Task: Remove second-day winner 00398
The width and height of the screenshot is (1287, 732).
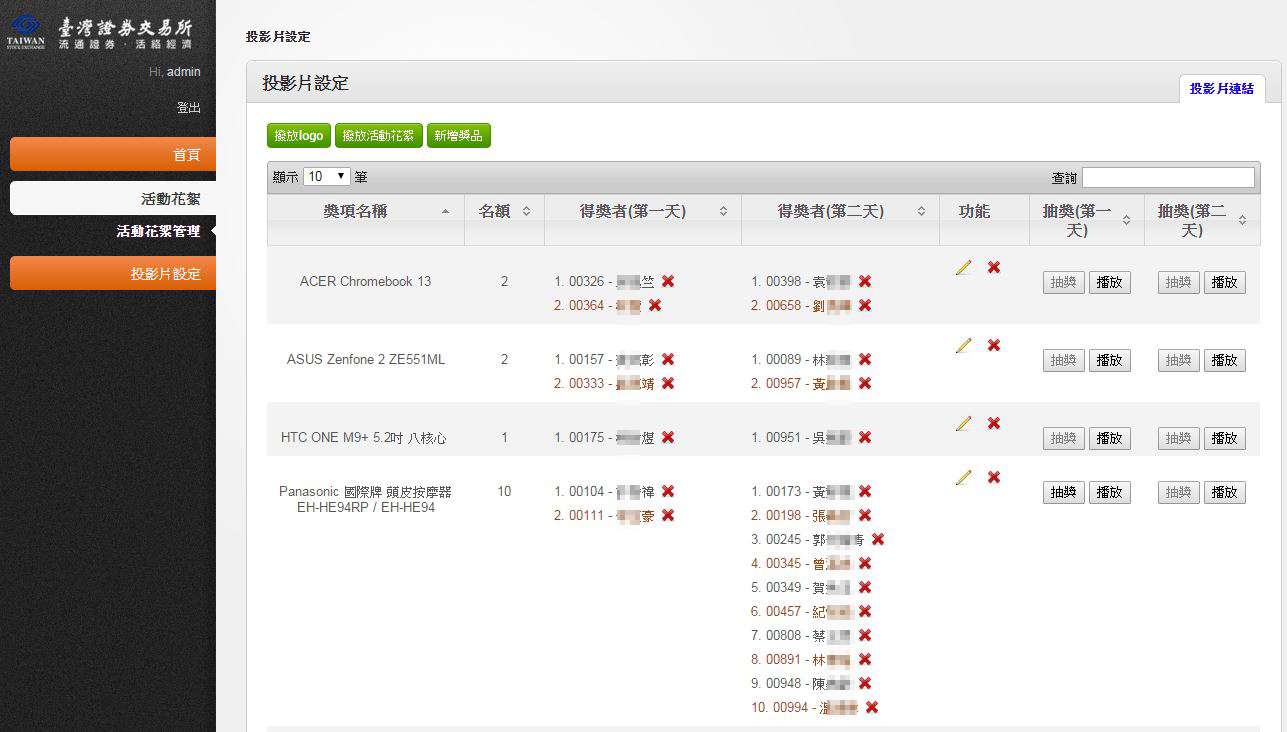Action: tap(865, 281)
